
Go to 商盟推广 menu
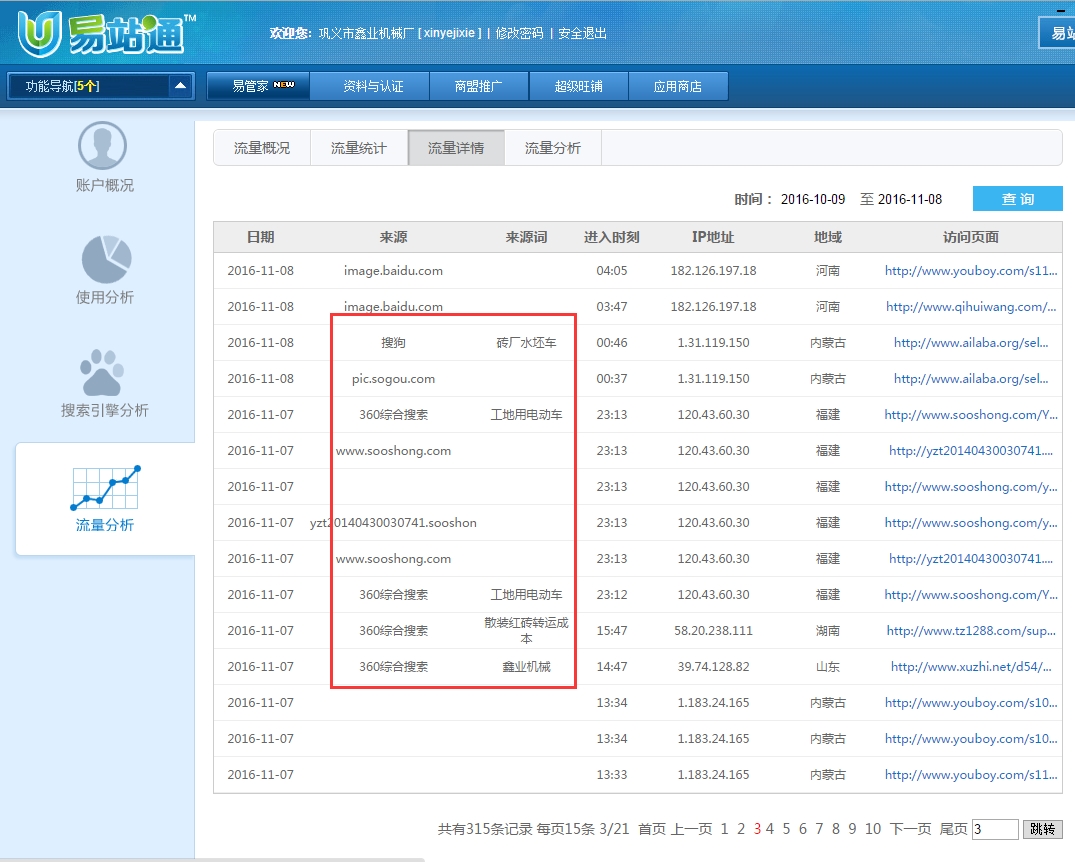[x=478, y=86]
